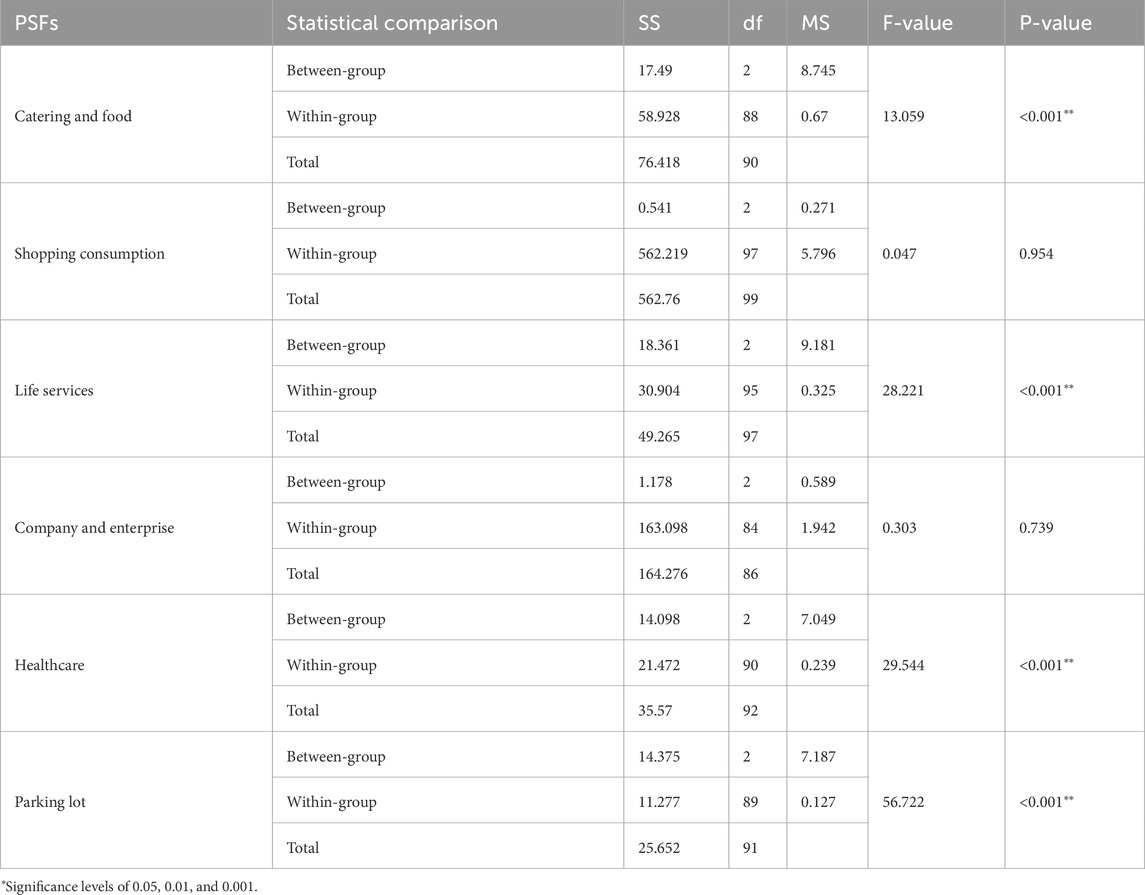Select the Healthcare row label

click(50, 664)
